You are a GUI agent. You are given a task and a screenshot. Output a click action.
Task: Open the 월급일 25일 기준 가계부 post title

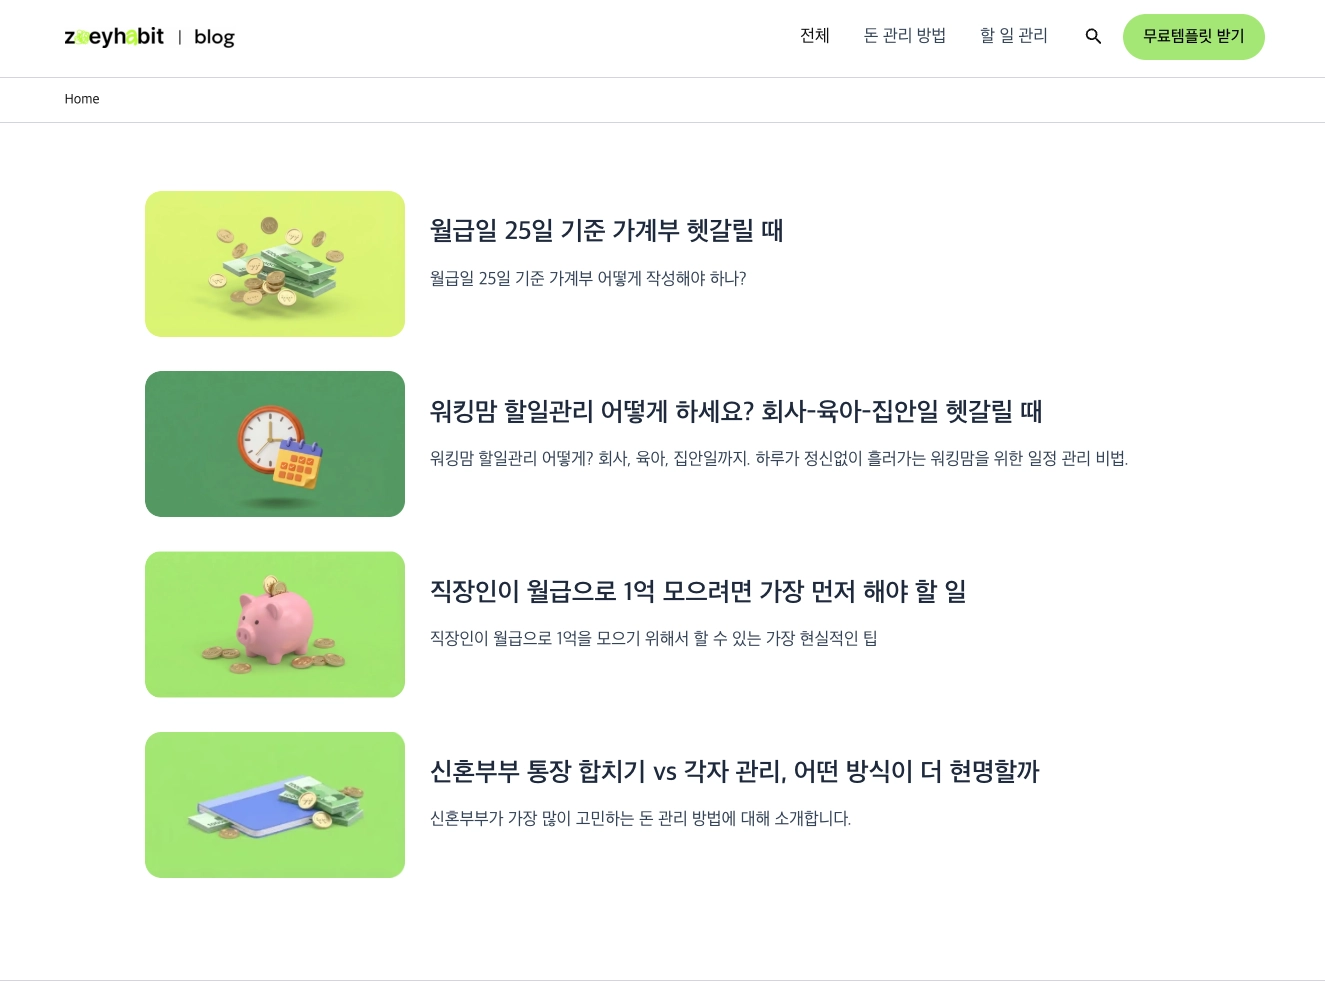point(607,231)
